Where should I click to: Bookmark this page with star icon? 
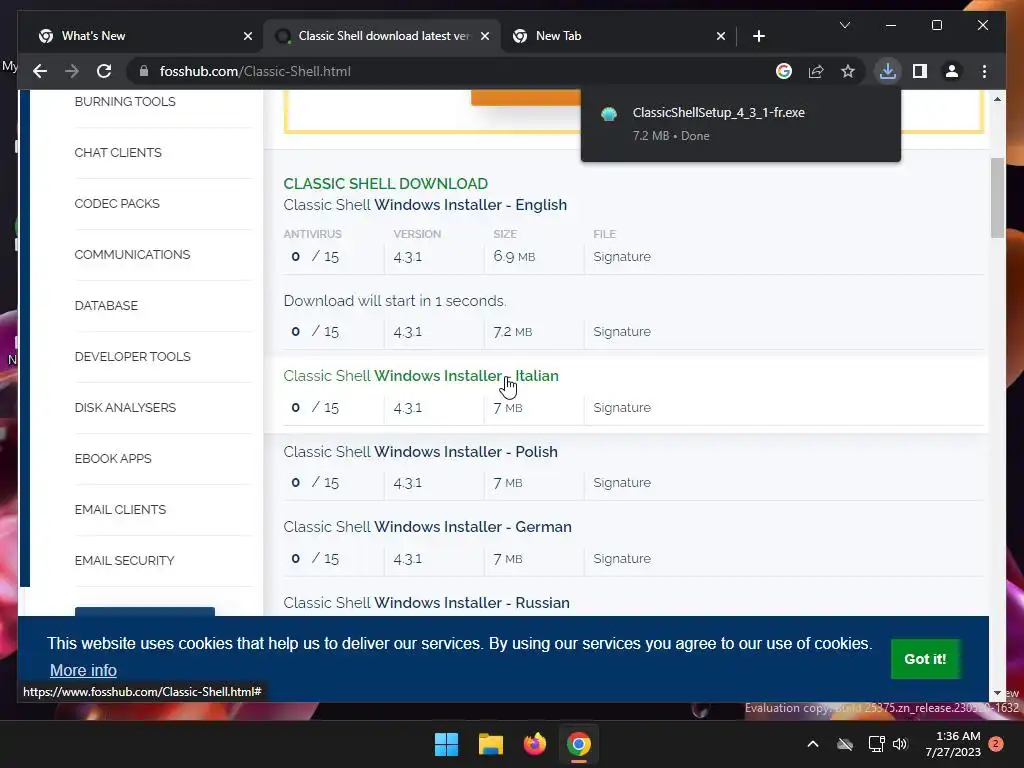[848, 71]
